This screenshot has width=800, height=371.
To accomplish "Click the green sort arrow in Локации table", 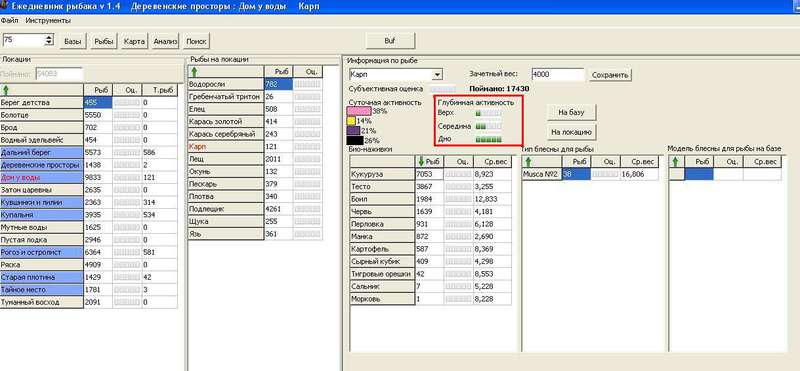I will point(6,90).
